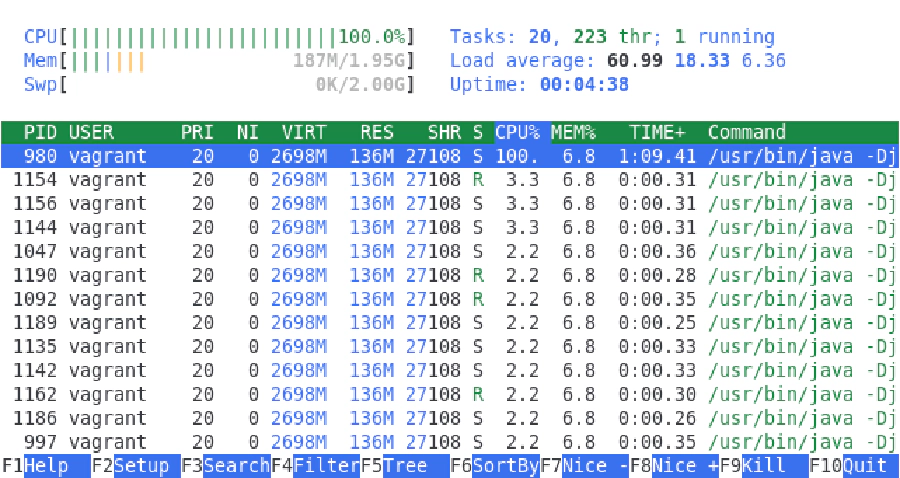The height and width of the screenshot is (478, 900).
Task: Sort by the PRI column header
Action: point(197,133)
